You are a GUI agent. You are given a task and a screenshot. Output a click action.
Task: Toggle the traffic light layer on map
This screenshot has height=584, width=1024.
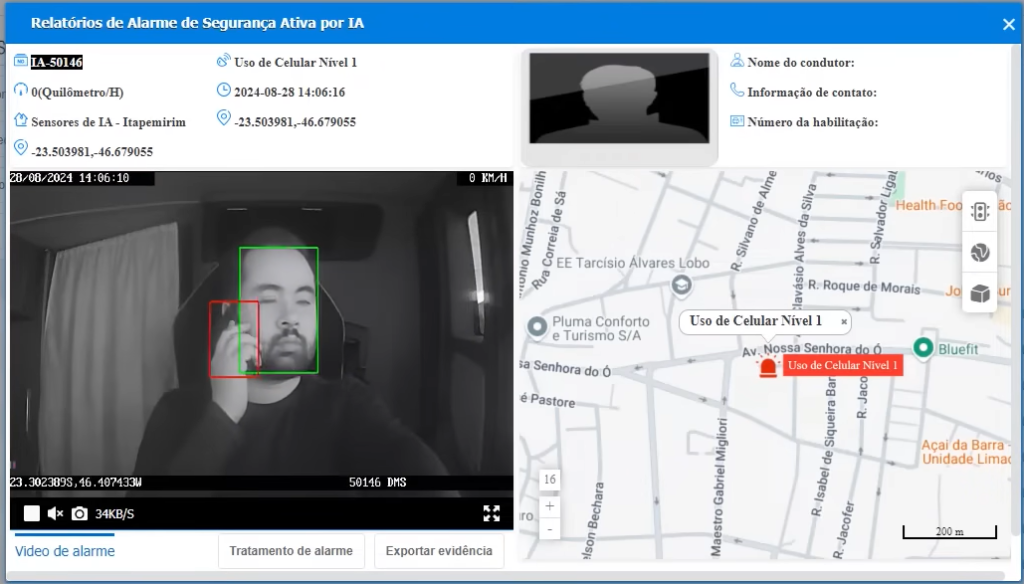click(x=980, y=212)
